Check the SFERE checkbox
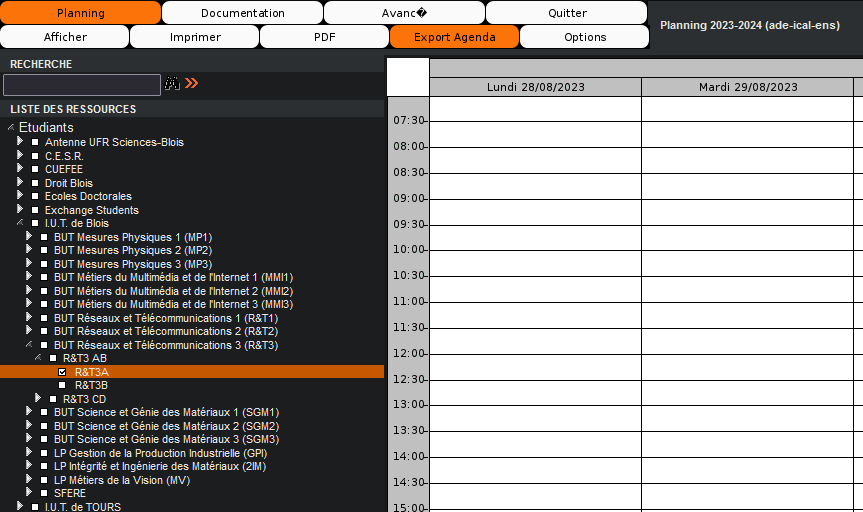The width and height of the screenshot is (863, 512). [x=44, y=493]
